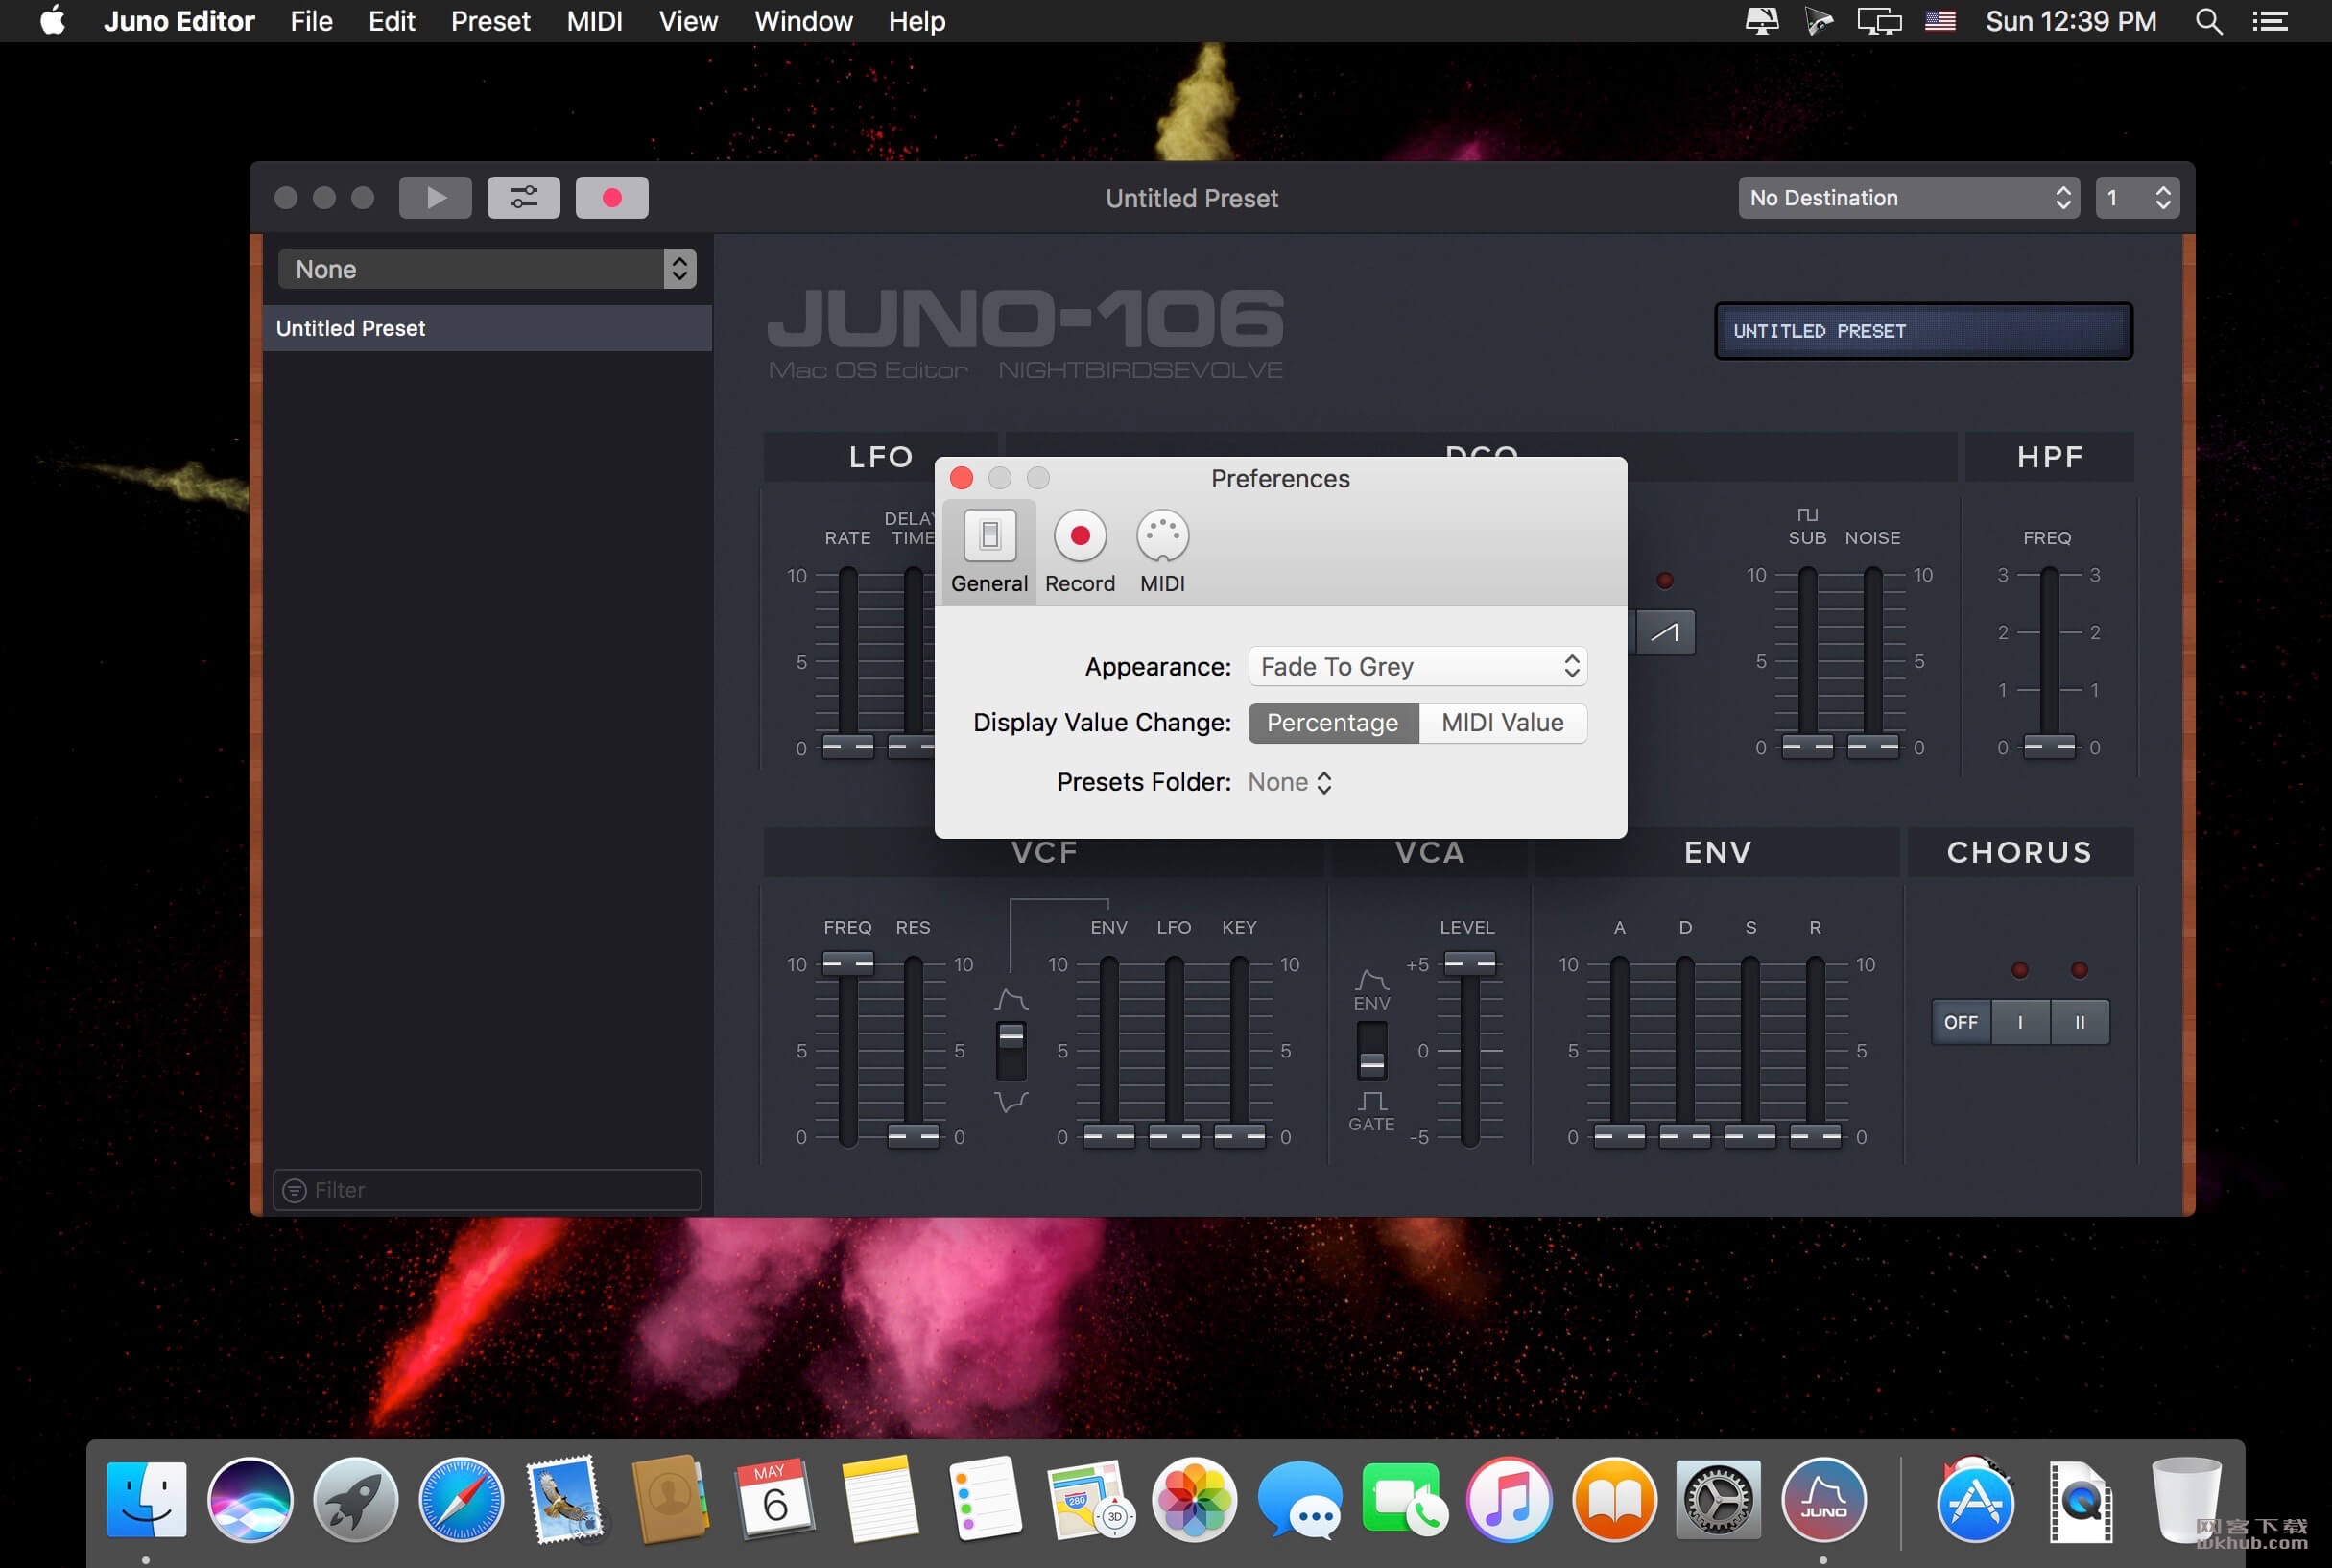
Task: Open Contacts from the Dock
Action: (x=670, y=1499)
